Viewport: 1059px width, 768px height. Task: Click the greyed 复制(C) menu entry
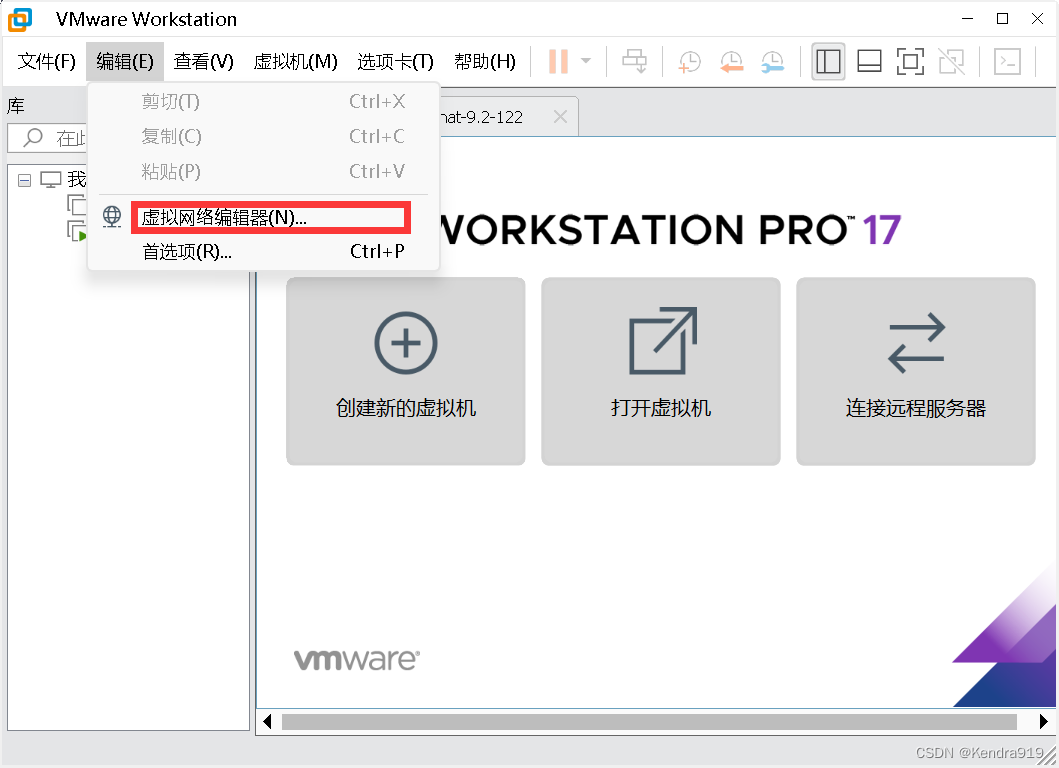pyautogui.click(x=264, y=136)
